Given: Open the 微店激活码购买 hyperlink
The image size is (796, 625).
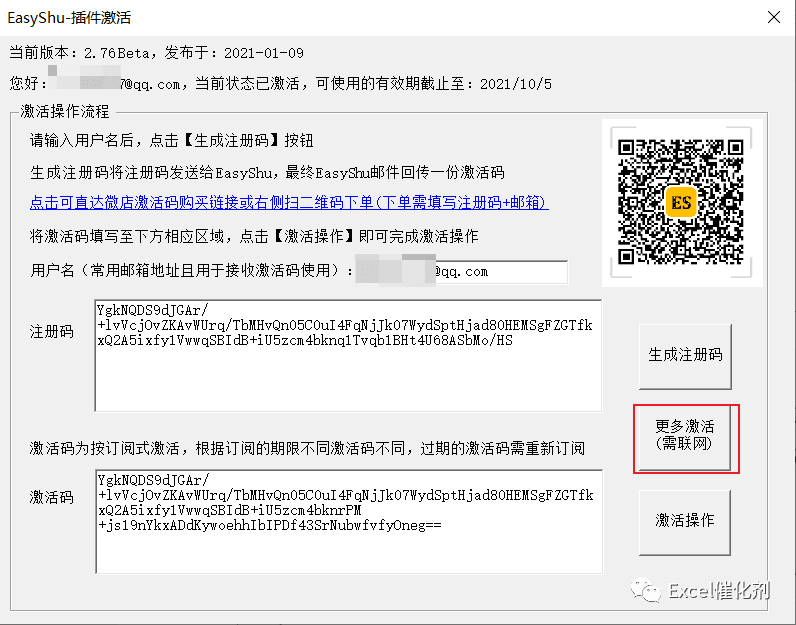Looking at the screenshot, I should pyautogui.click(x=289, y=203).
